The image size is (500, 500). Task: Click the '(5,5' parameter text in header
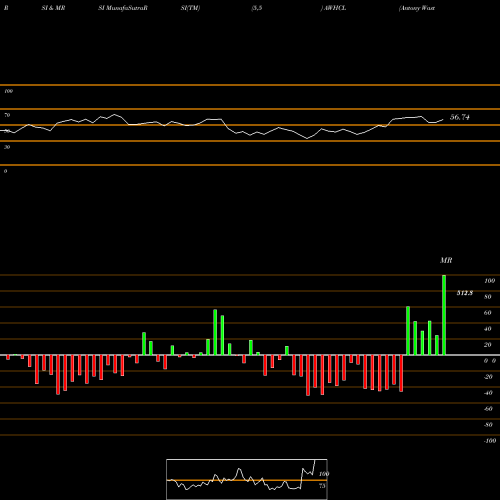[257, 8]
